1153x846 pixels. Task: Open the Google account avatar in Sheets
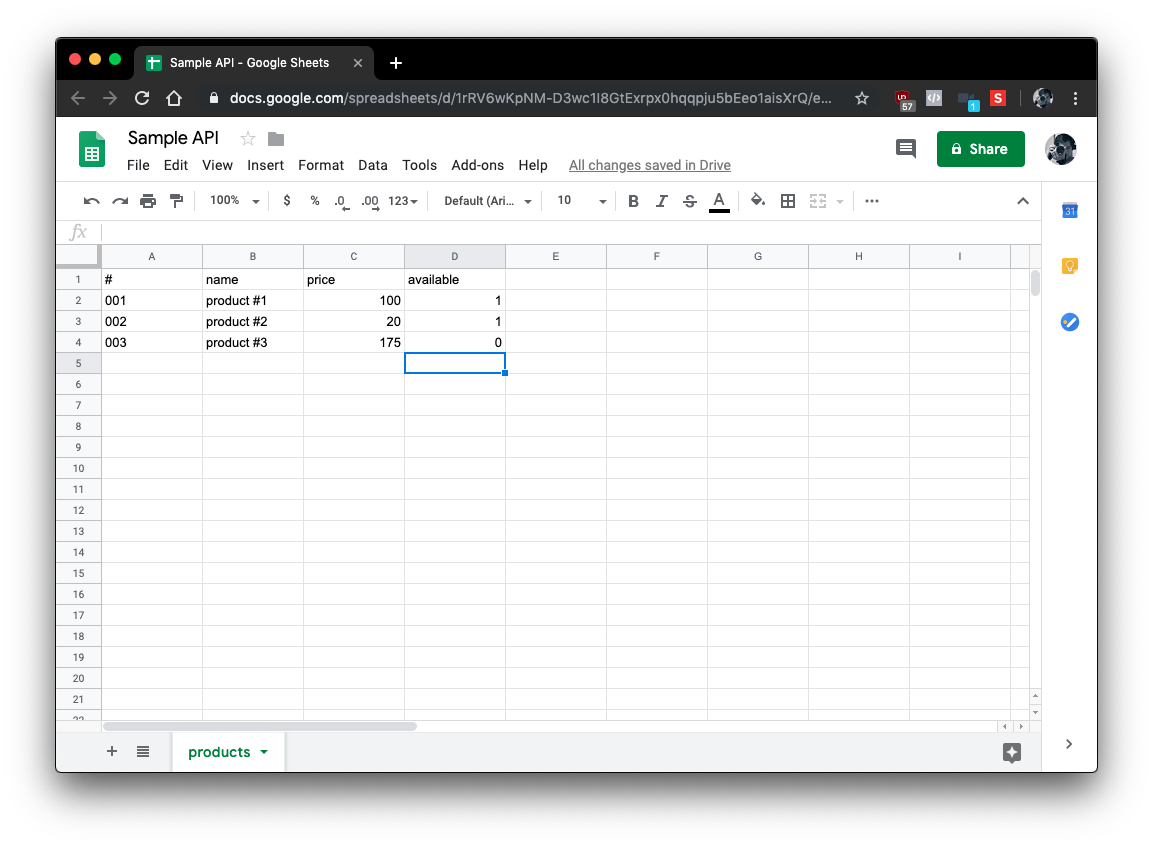[x=1060, y=149]
